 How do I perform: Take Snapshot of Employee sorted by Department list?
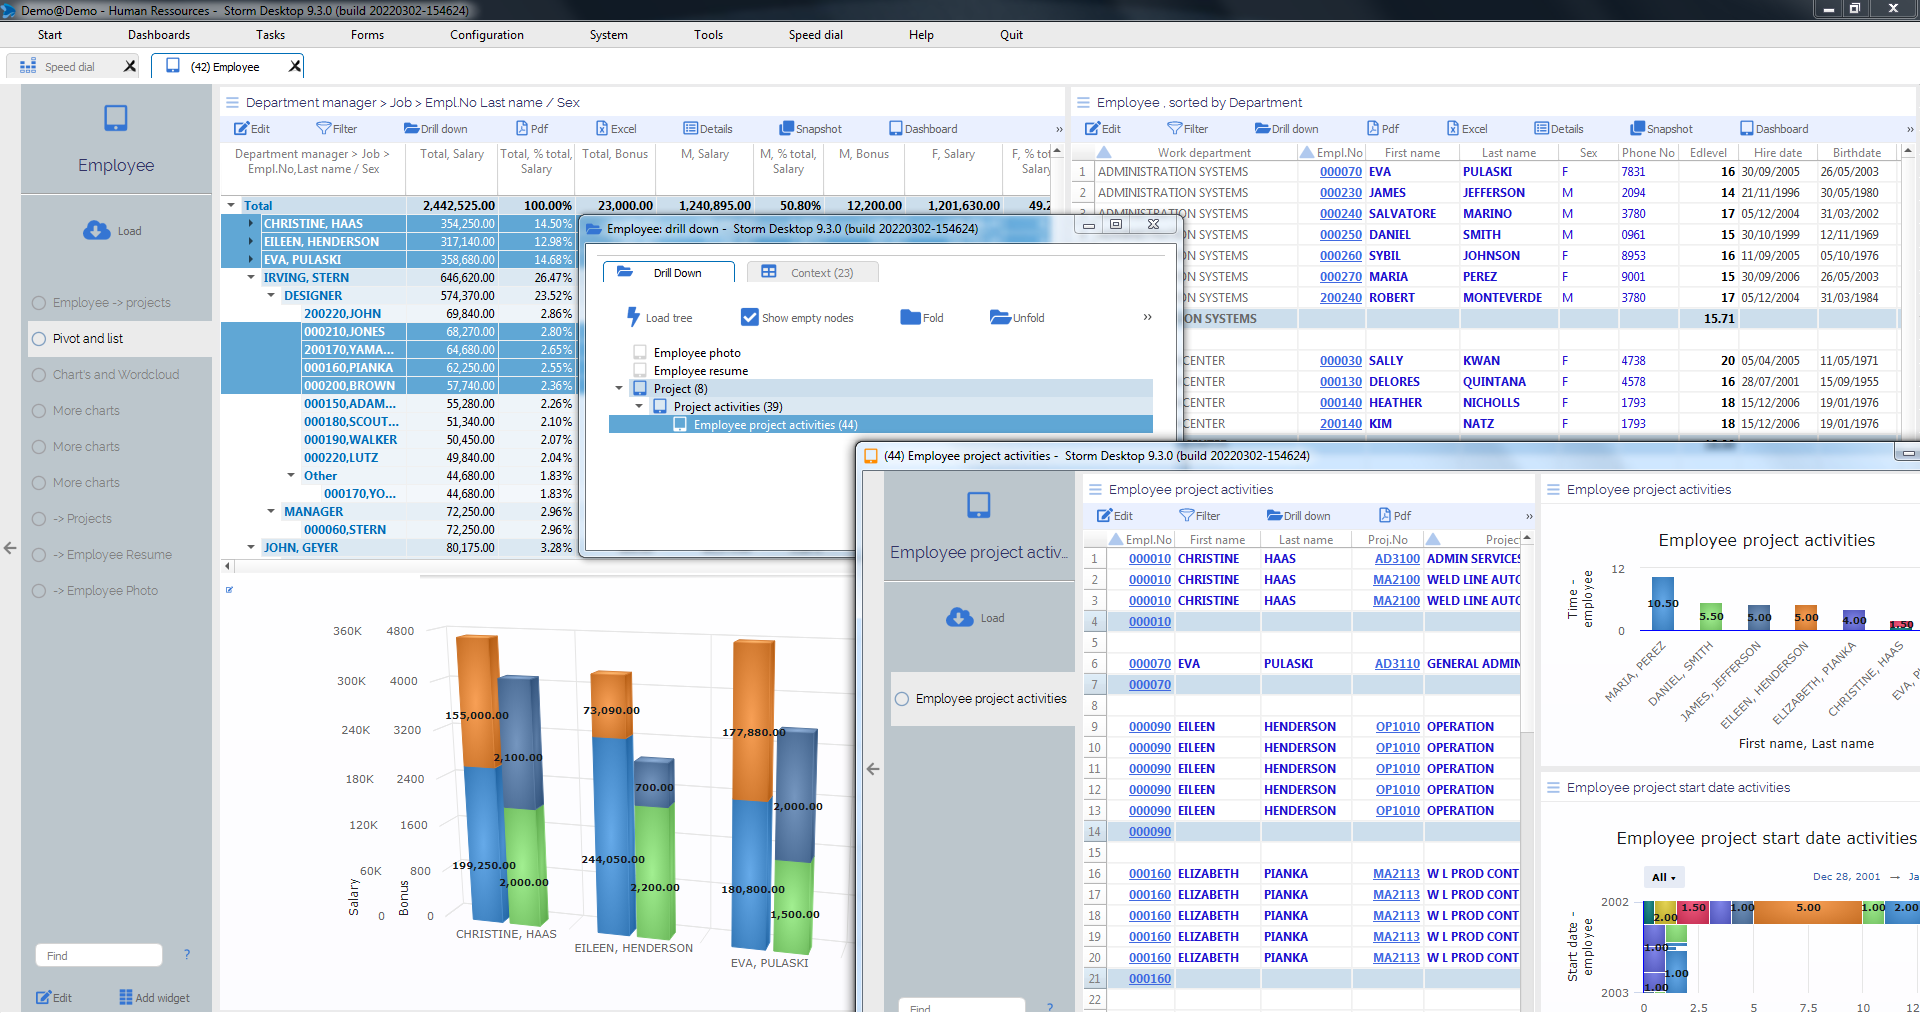pyautogui.click(x=1661, y=129)
